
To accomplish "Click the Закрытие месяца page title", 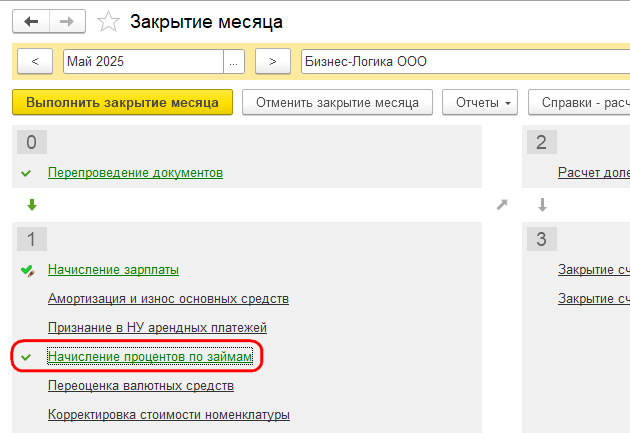I will point(206,22).
